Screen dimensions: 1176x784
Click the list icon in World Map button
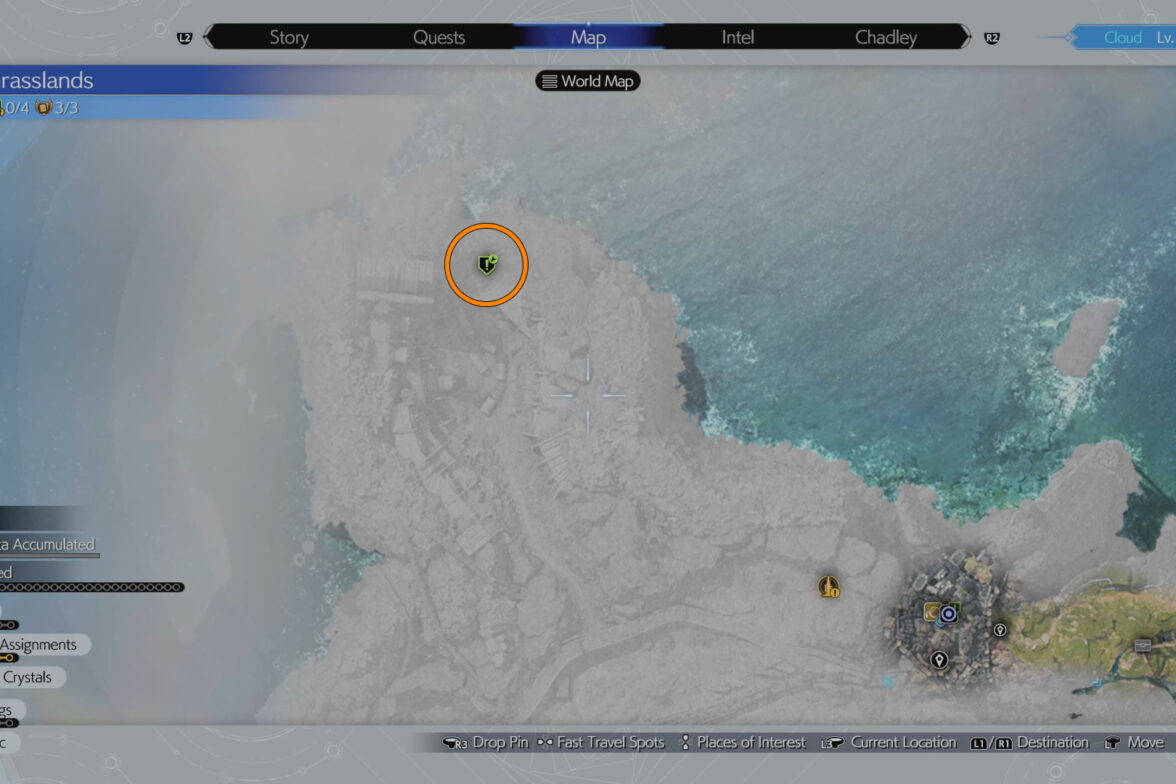click(550, 81)
